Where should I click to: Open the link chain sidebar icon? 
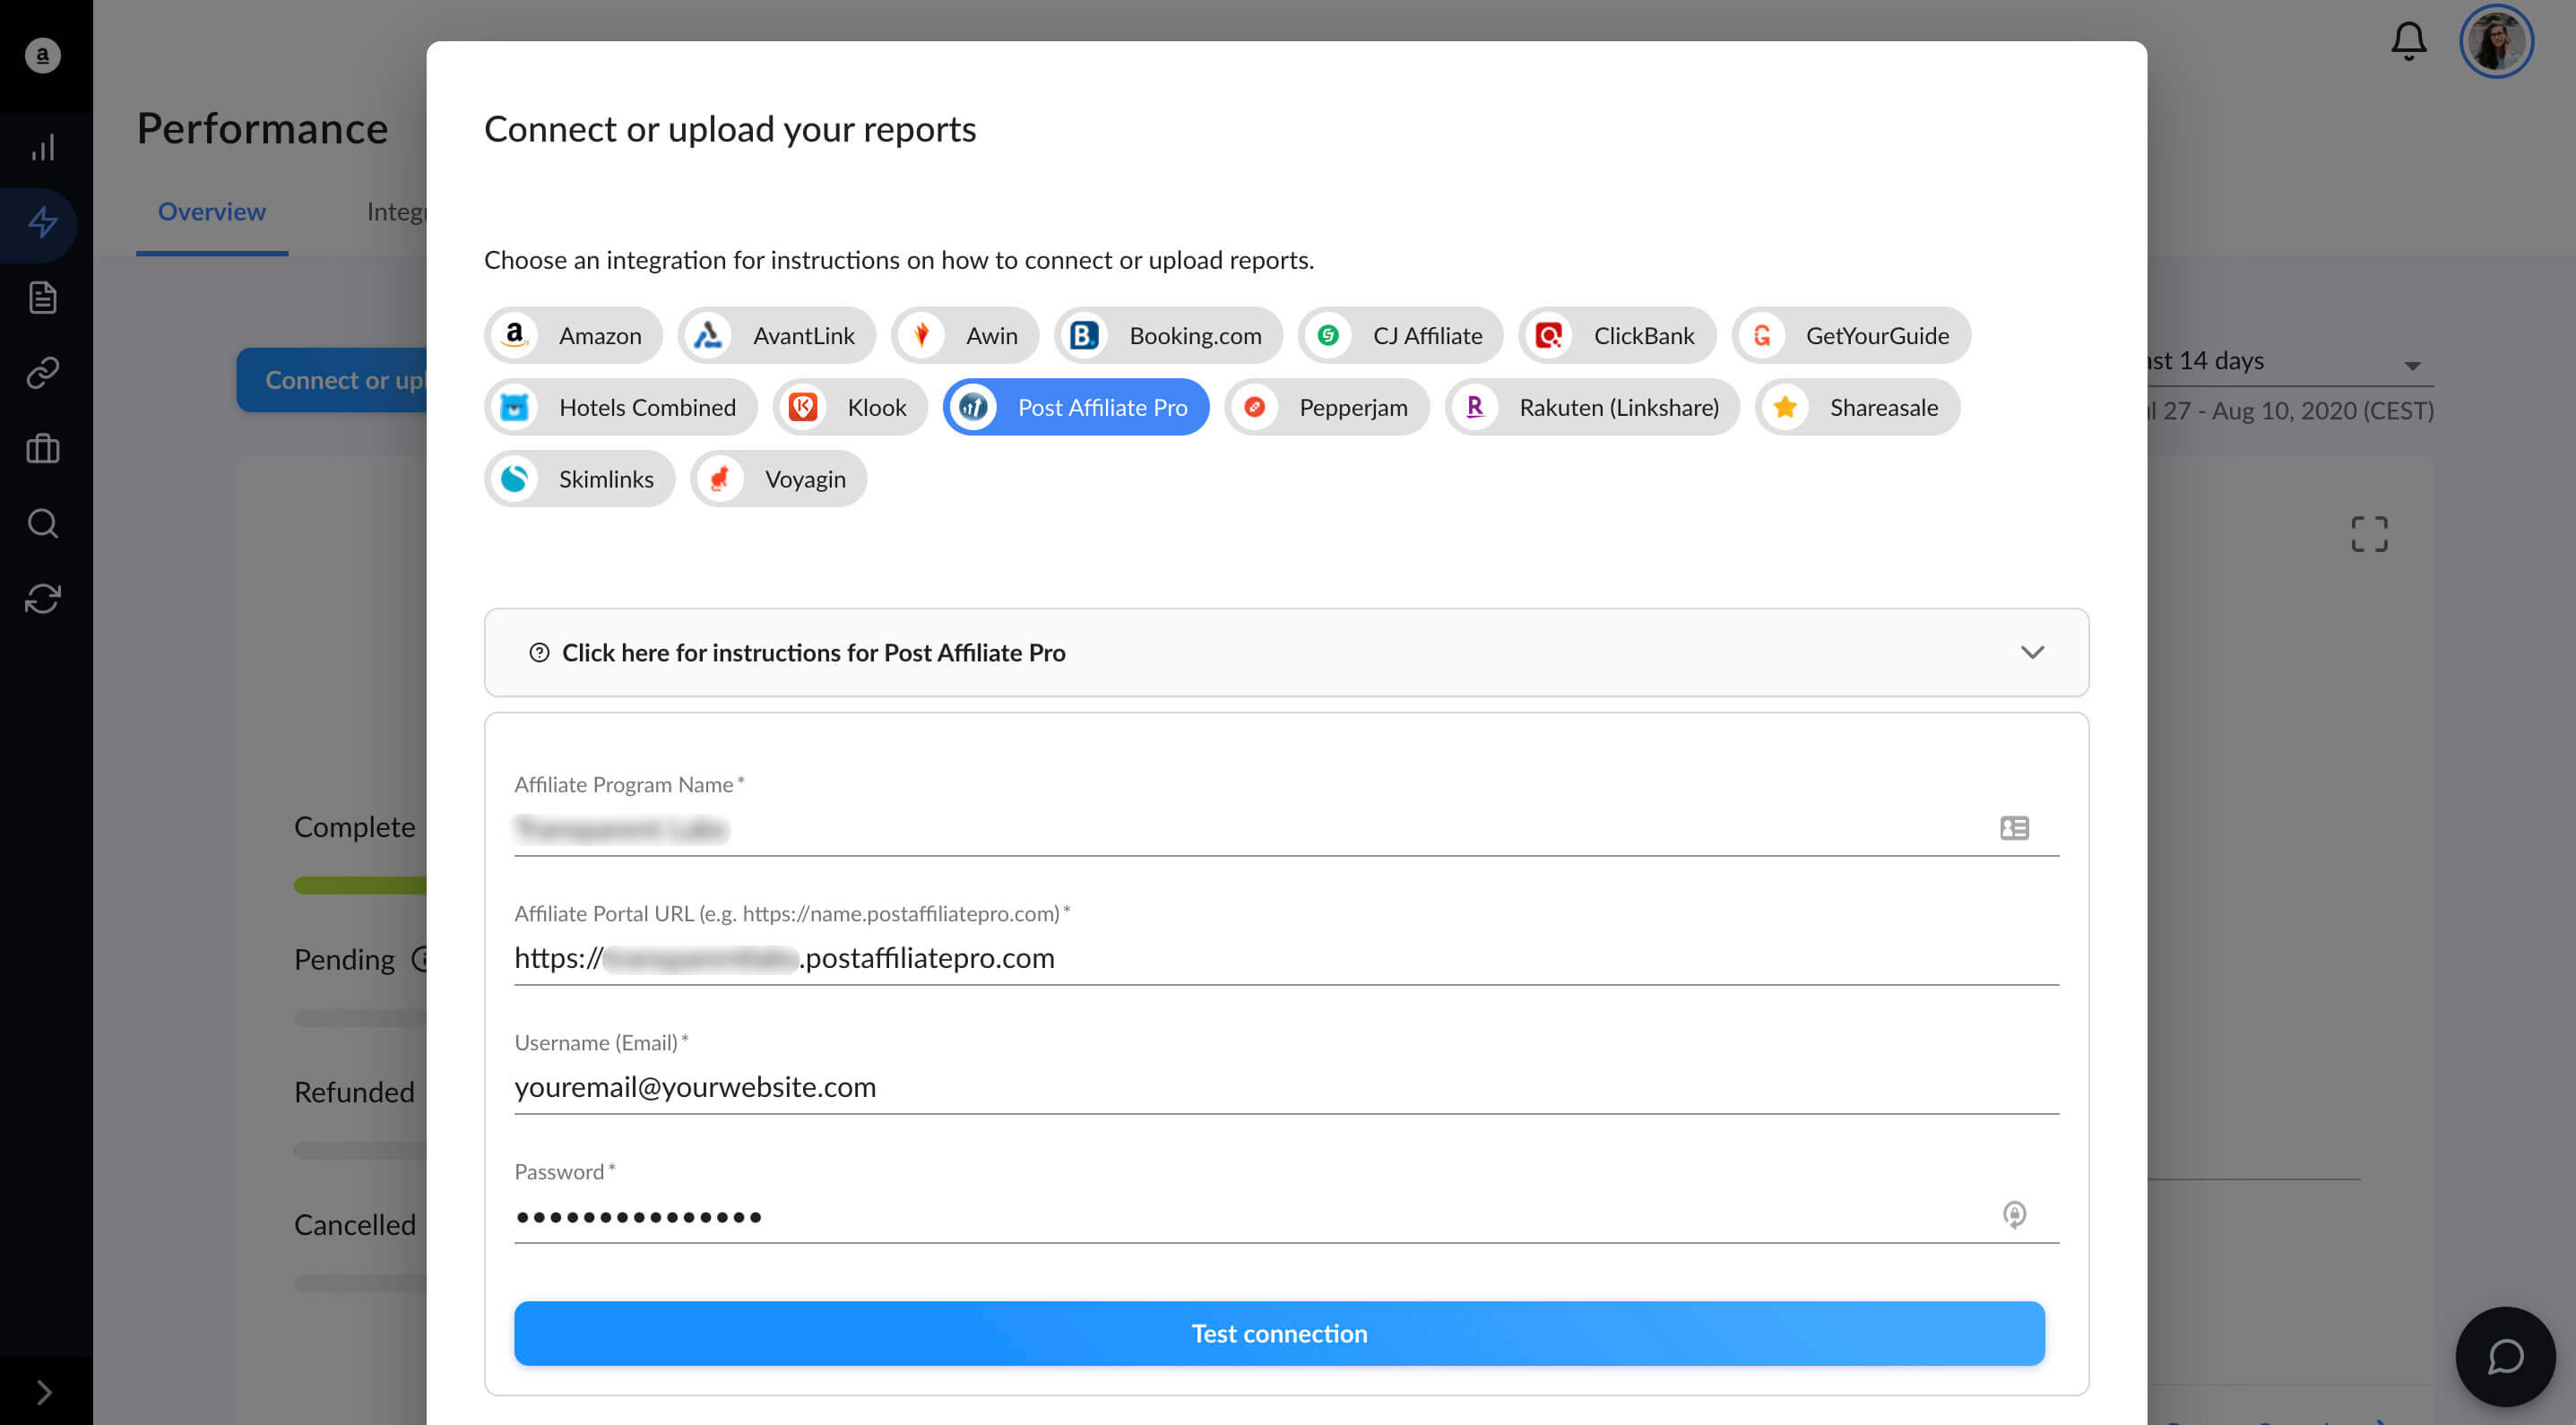(43, 373)
